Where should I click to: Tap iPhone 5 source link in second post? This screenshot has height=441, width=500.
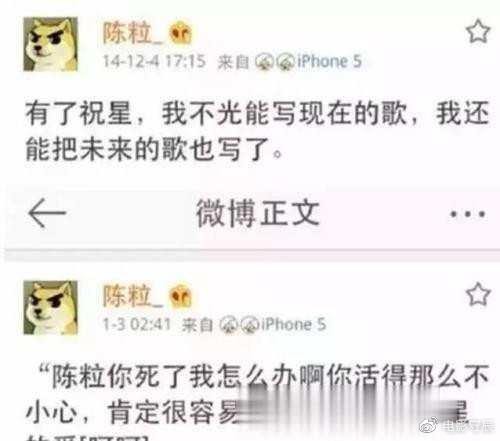(x=294, y=324)
